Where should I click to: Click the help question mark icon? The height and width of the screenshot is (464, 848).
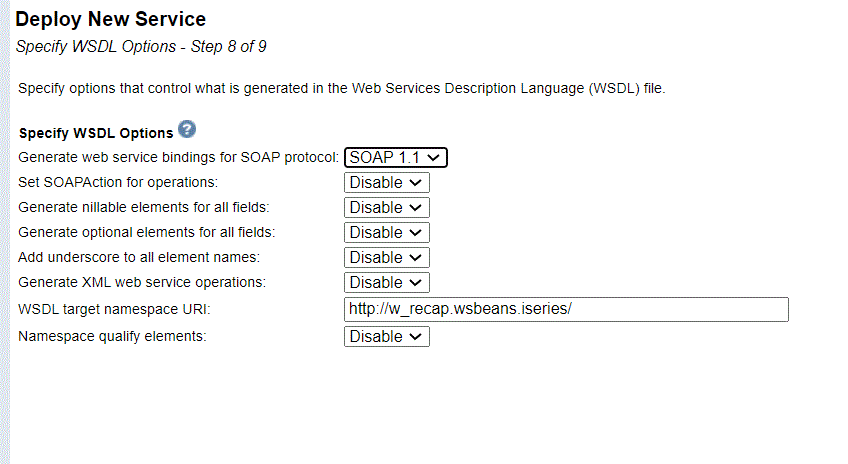187,129
